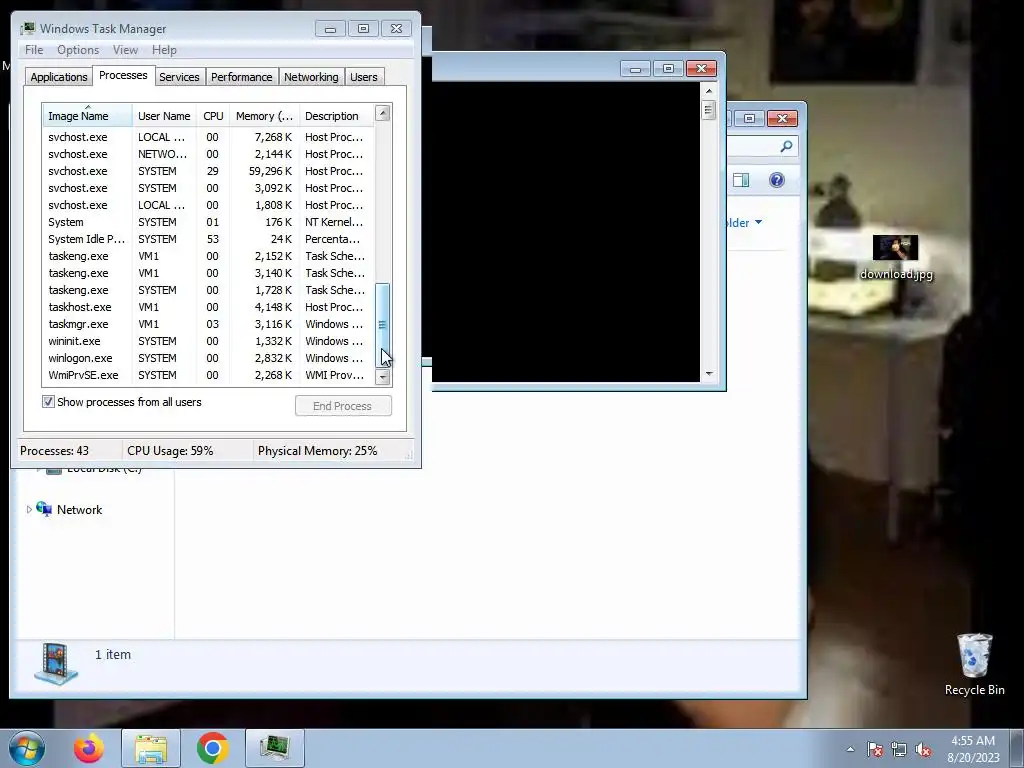This screenshot has width=1024, height=768.
Task: Launch Google Chrome from the taskbar
Action: tap(212, 748)
